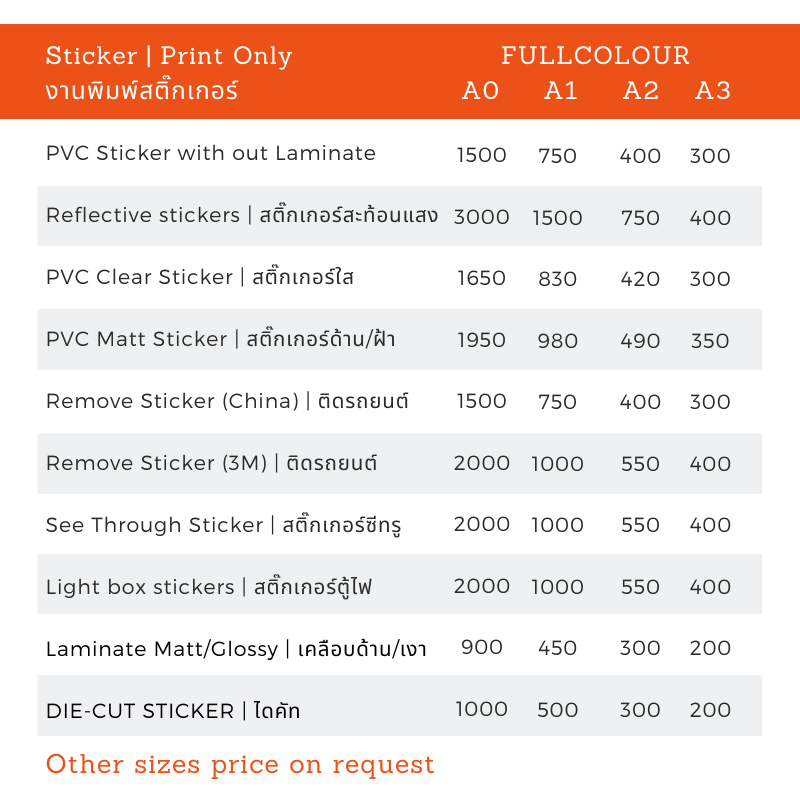The width and height of the screenshot is (800, 800).
Task: Select the See Through Sticker row label
Action: click(223, 525)
